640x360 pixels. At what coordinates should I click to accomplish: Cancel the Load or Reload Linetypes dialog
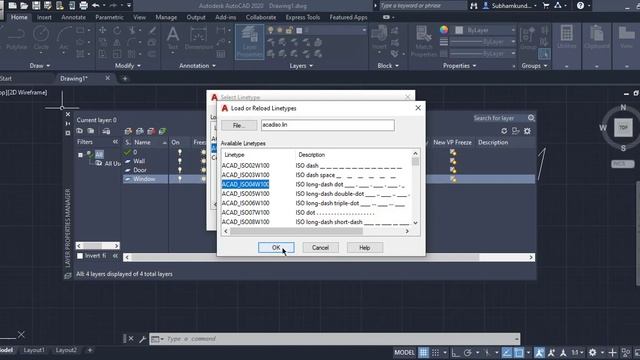[320, 247]
